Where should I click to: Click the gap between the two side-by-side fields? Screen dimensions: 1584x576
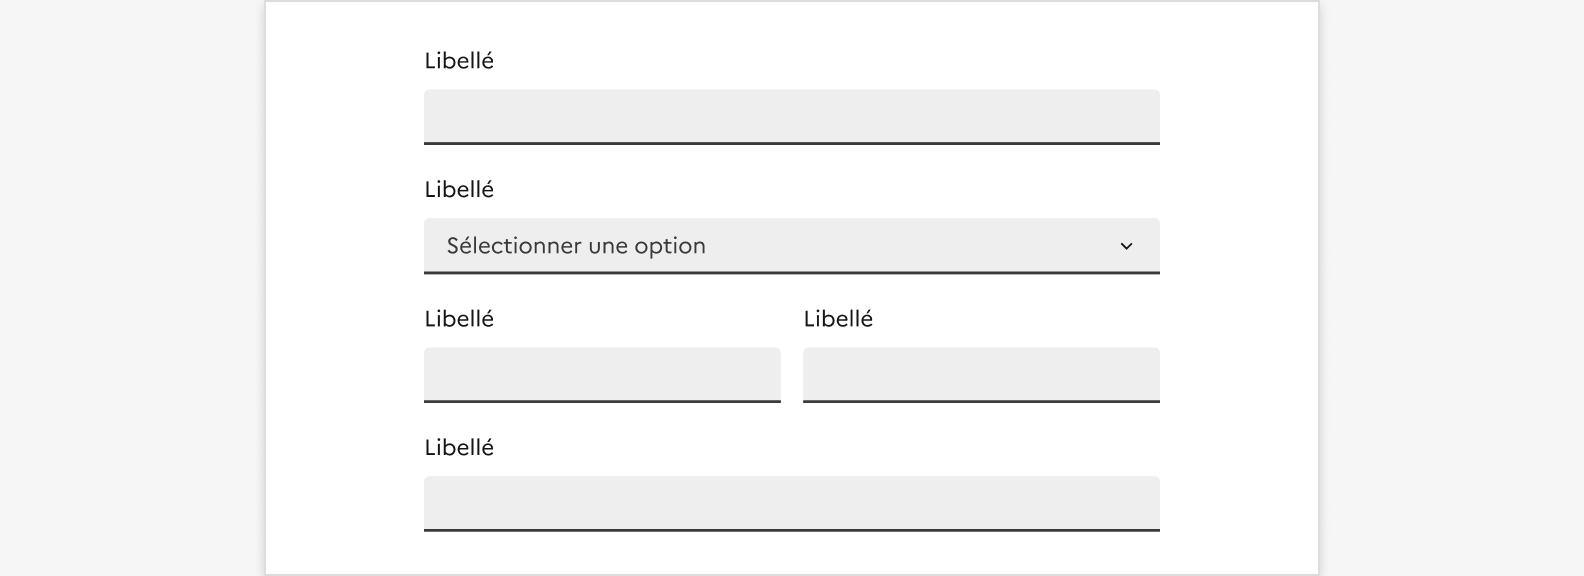pos(792,374)
